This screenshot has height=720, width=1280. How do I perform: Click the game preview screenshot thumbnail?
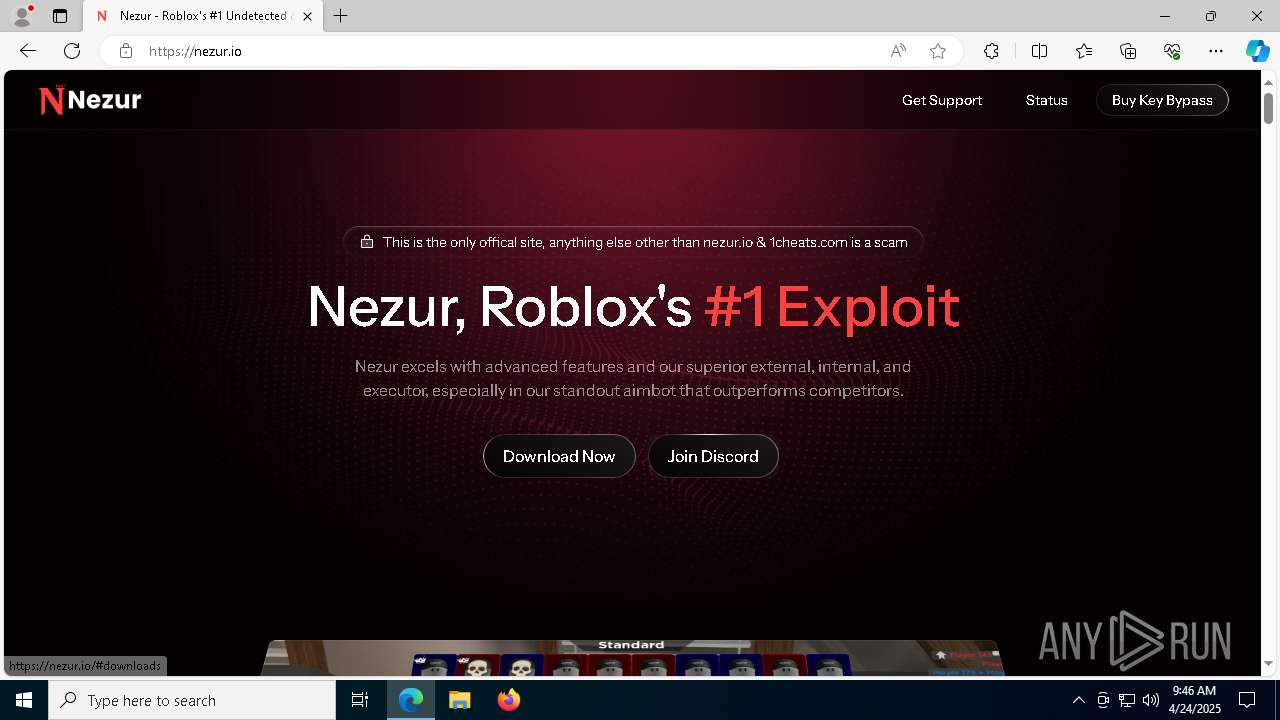[633, 658]
